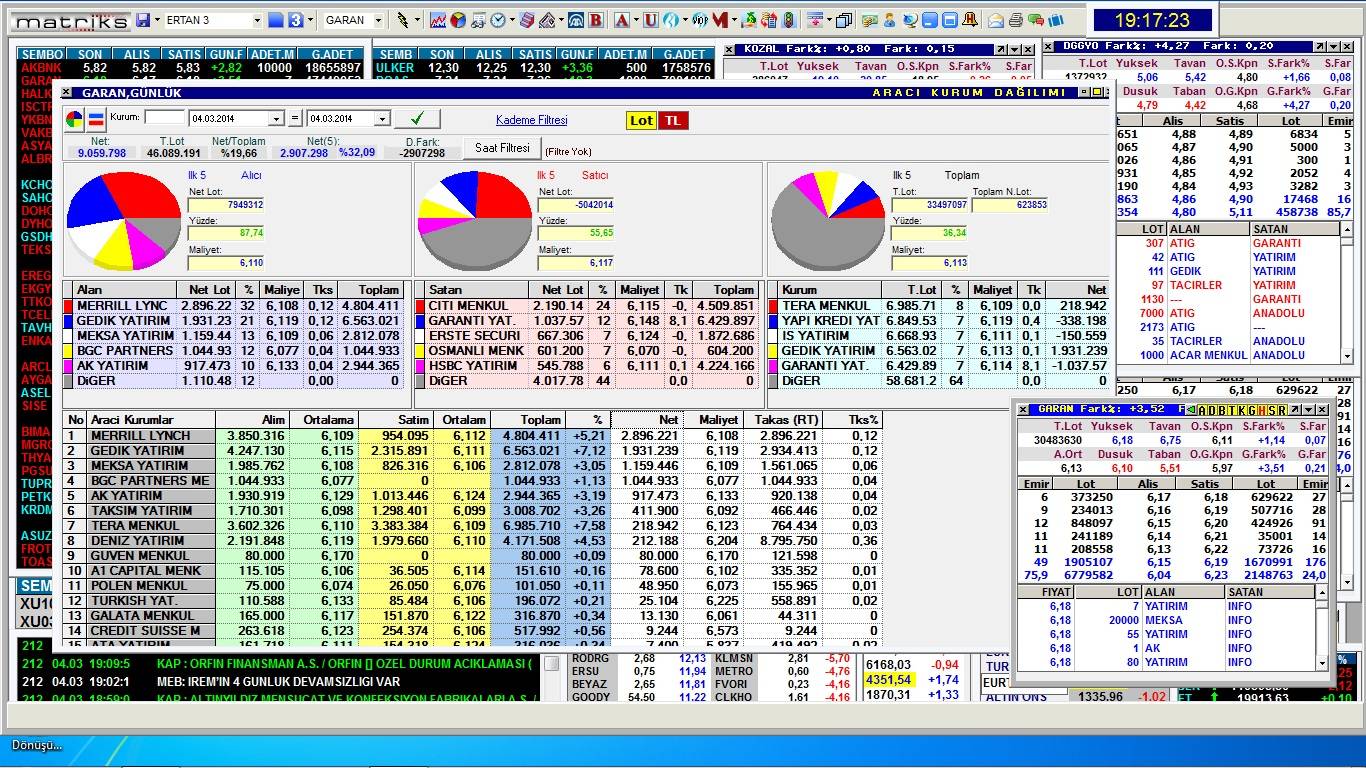Click the clock icon in the toolbar
The width and height of the screenshot is (1366, 768).
click(498, 20)
